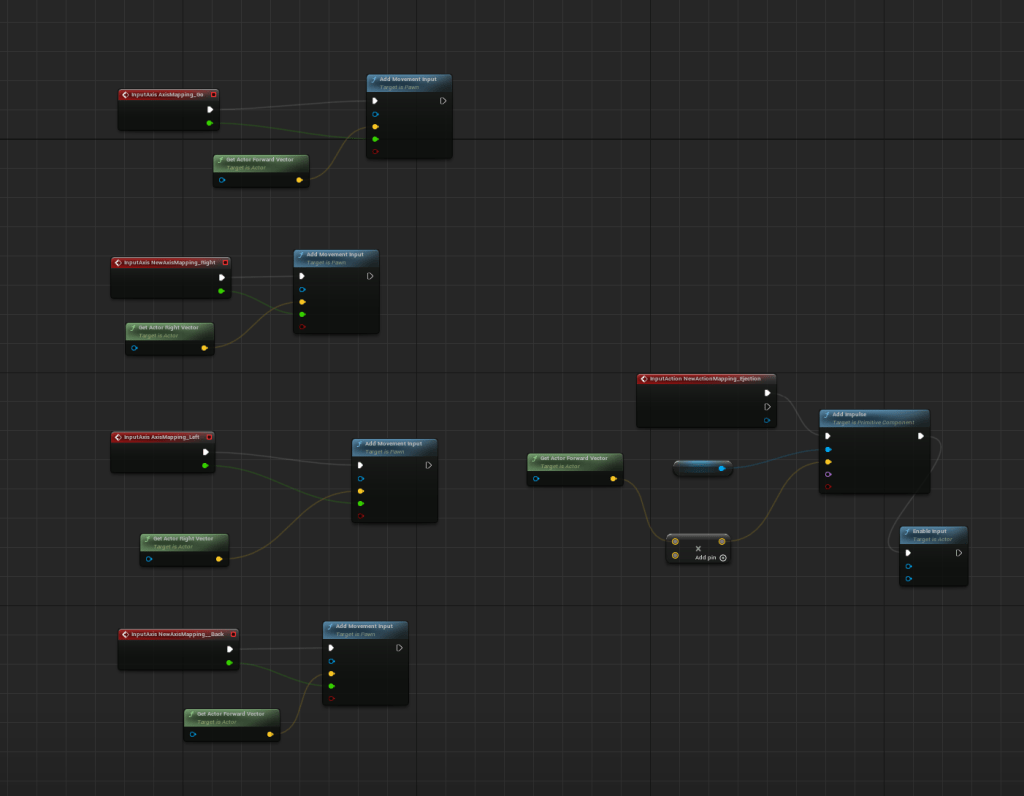Screen dimensions: 1024x796
Task: Click the output execution pin of Enable Input
Action: click(x=958, y=553)
